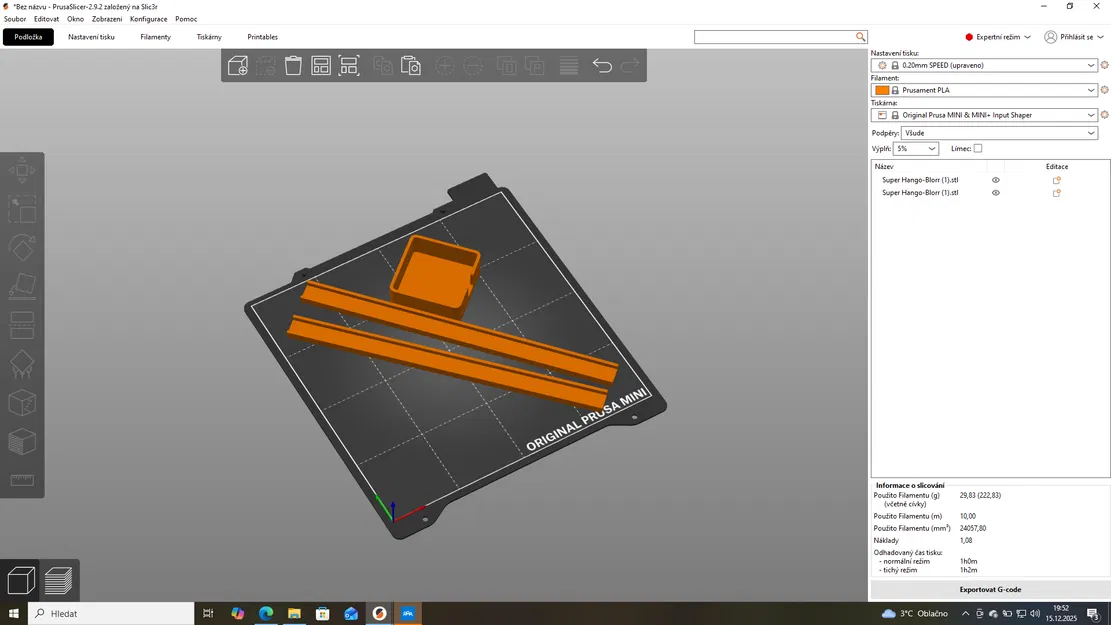Switch to the Nastavení tisku tab
Image resolution: width=1111 pixels, height=625 pixels.
(x=91, y=36)
